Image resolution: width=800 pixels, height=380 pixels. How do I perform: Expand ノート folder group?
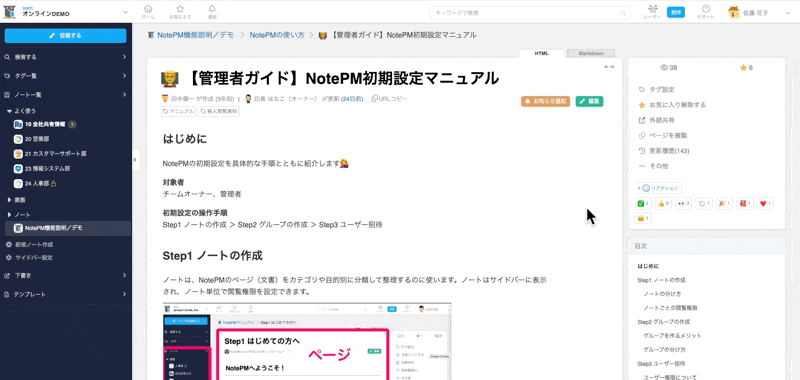19,214
